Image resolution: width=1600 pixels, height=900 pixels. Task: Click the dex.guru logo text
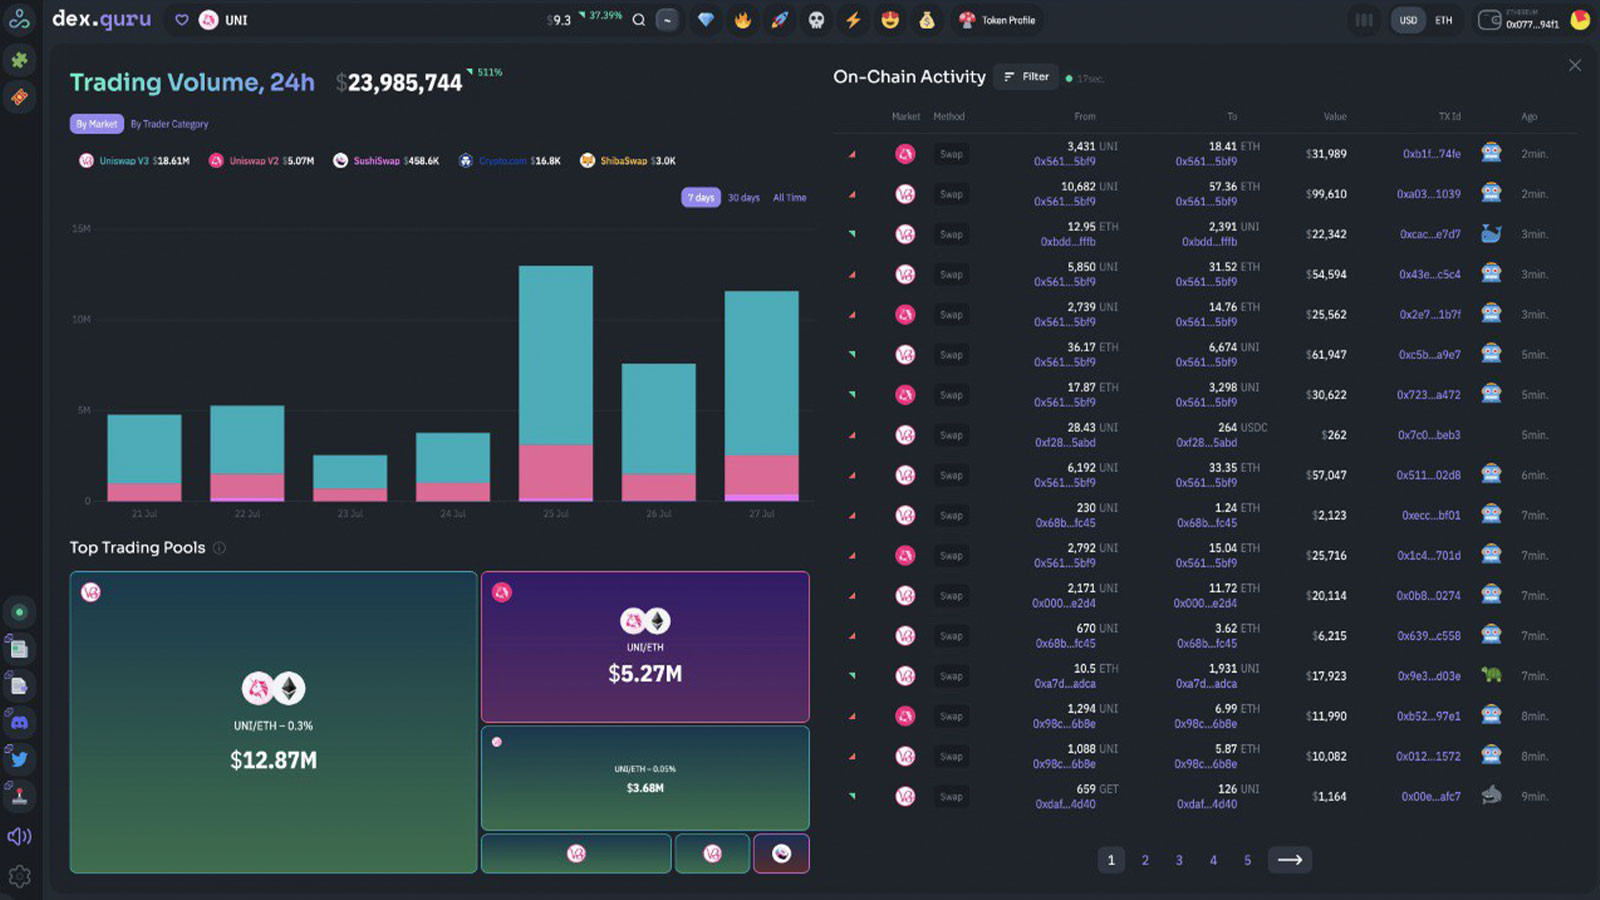(x=101, y=19)
